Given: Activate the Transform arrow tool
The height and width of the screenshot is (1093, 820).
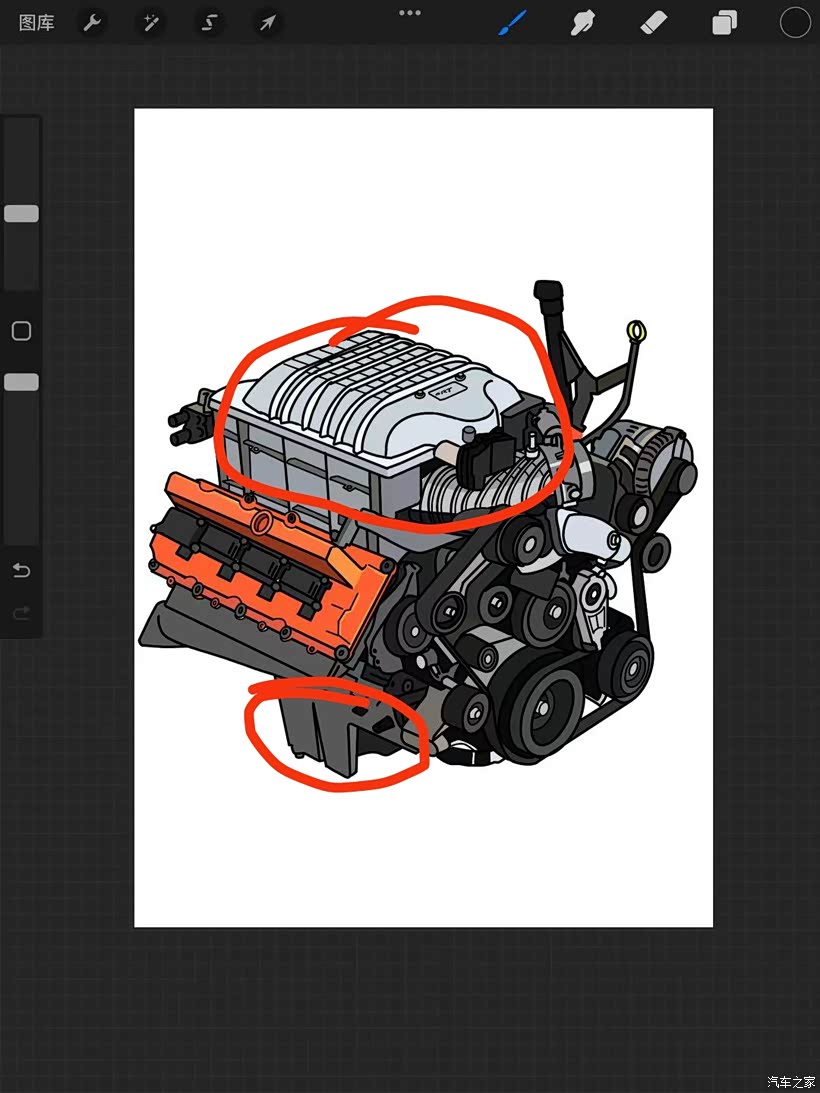Looking at the screenshot, I should [267, 23].
